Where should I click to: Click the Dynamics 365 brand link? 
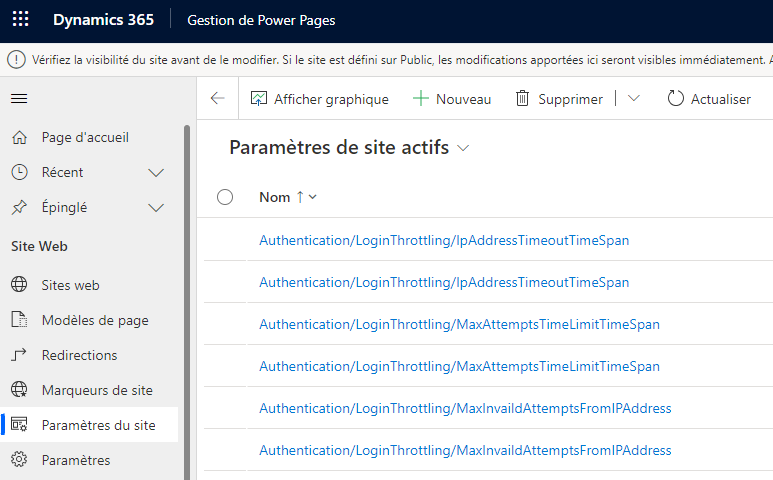pos(104,20)
